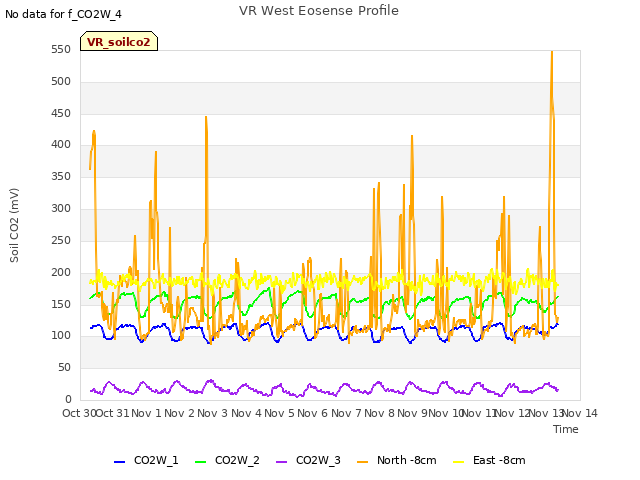The image size is (640, 480).
Task: Click the orange North -8cm legend swatch
Action: [x=362, y=462]
